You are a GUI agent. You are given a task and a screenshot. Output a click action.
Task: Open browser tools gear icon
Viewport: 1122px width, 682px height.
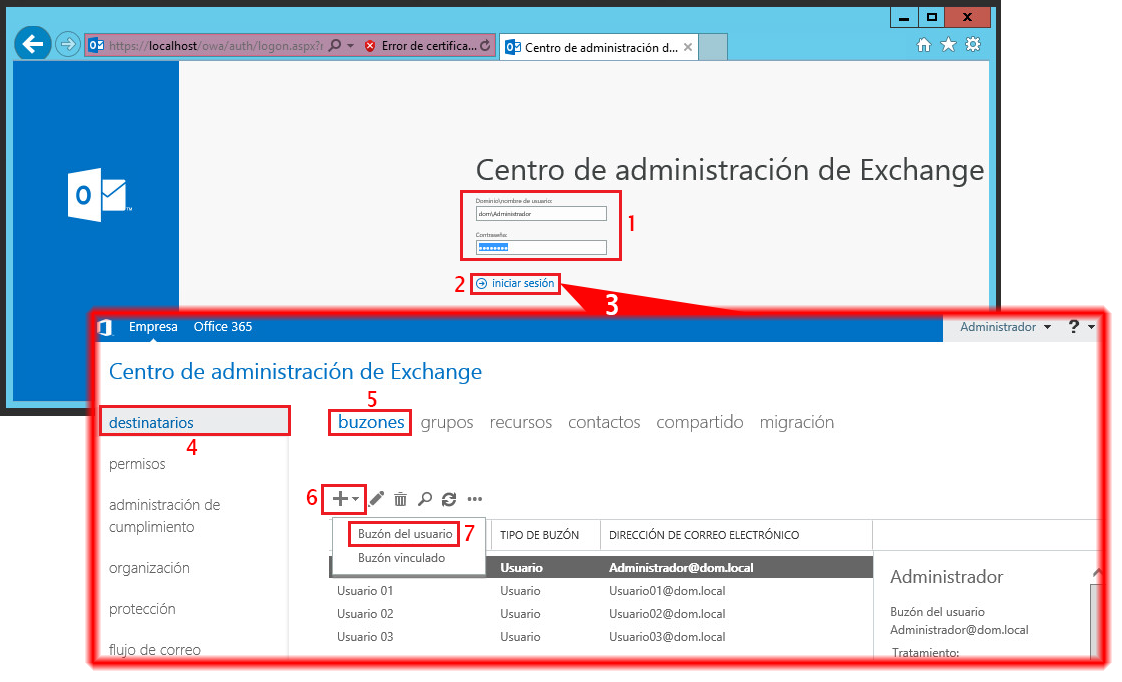coord(972,45)
